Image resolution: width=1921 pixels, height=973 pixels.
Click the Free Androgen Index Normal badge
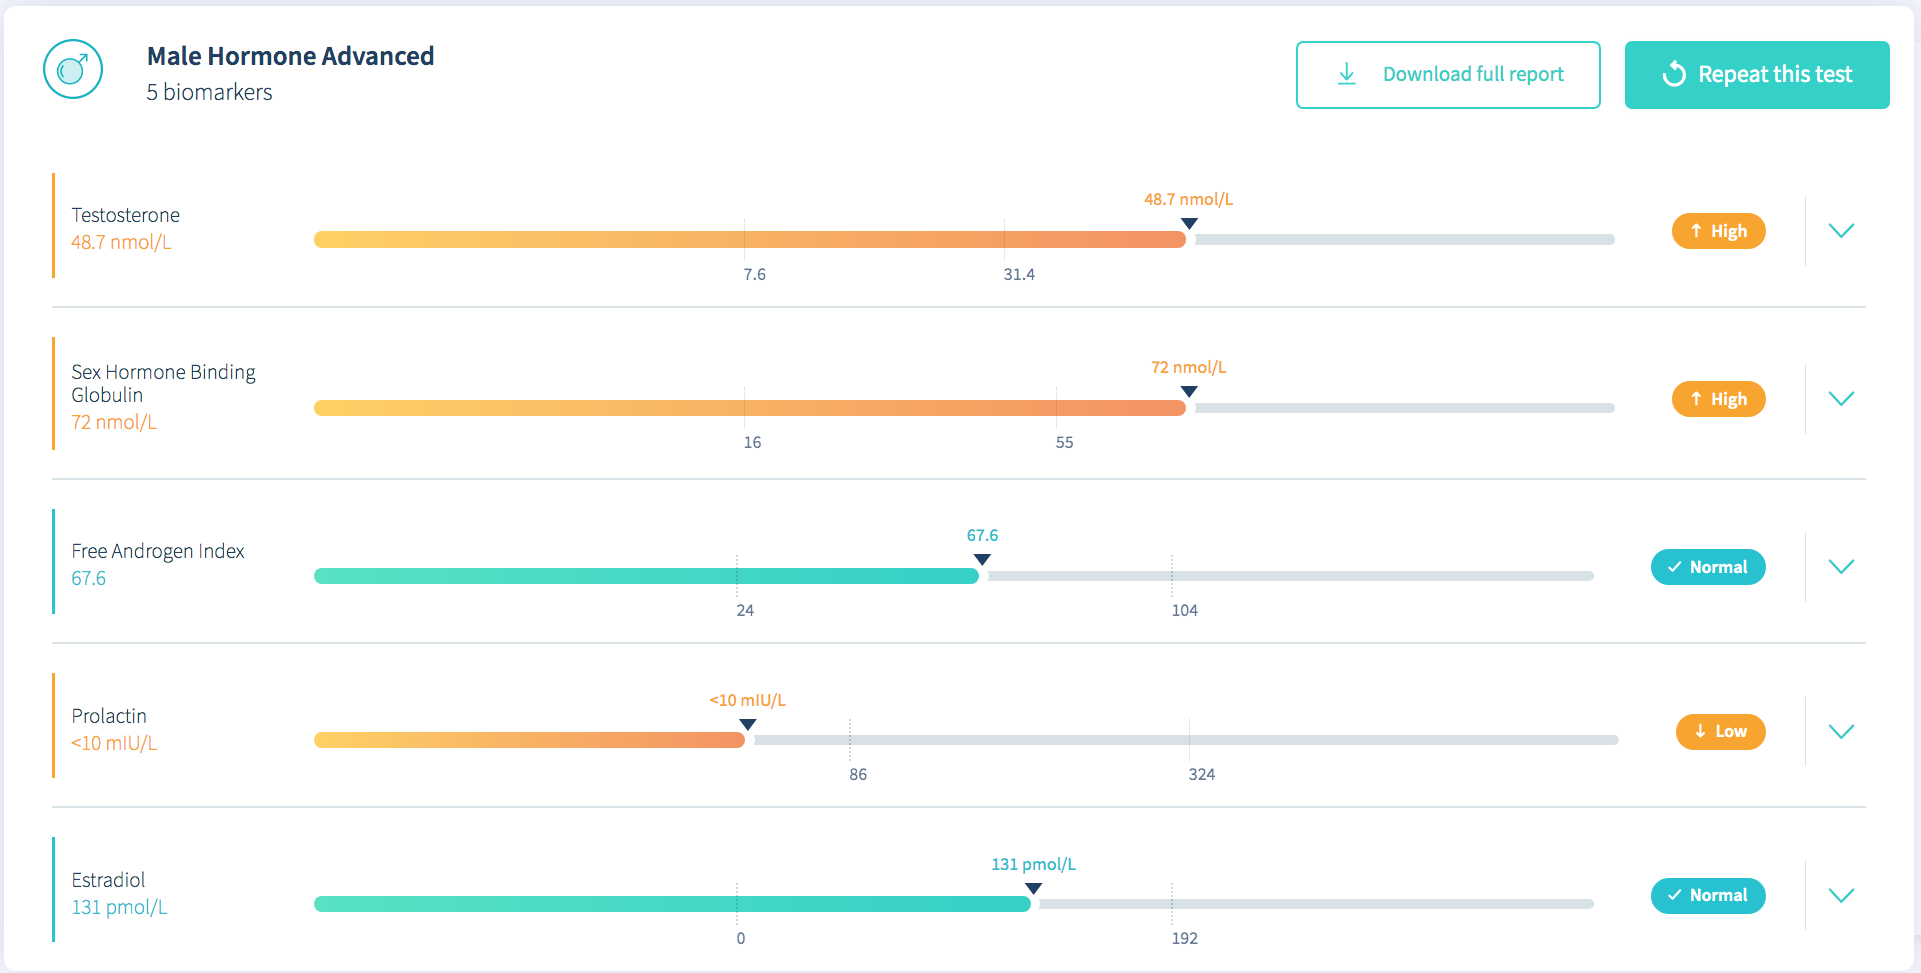point(1708,567)
